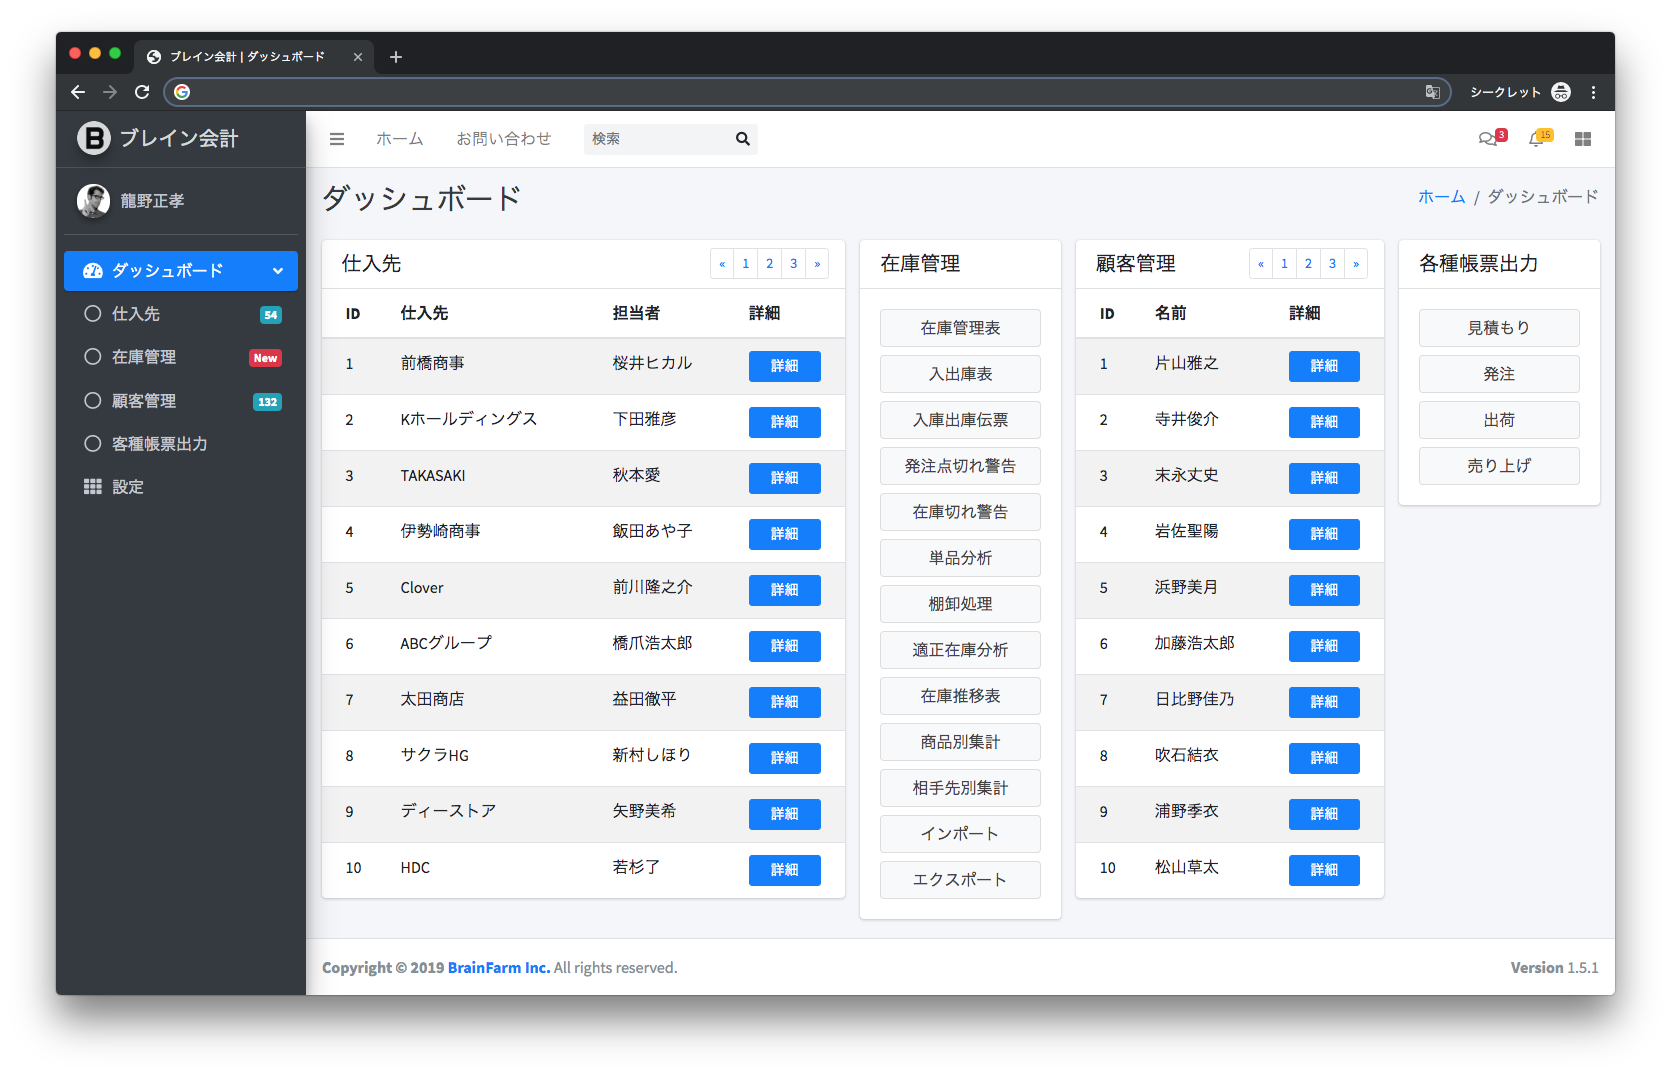This screenshot has width=1671, height=1075.
Task: Open the browser three-dot menu
Action: 1593,92
